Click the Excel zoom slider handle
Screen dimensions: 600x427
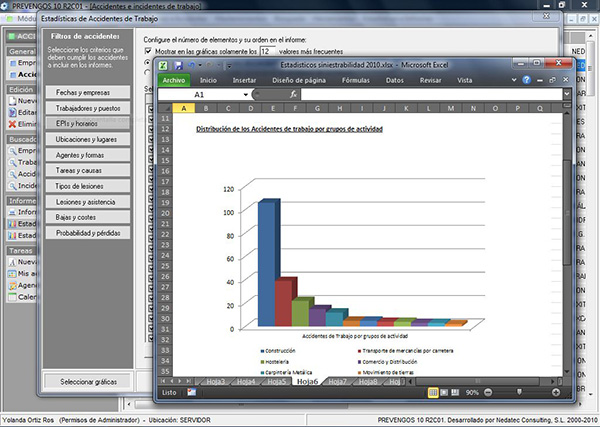519,392
